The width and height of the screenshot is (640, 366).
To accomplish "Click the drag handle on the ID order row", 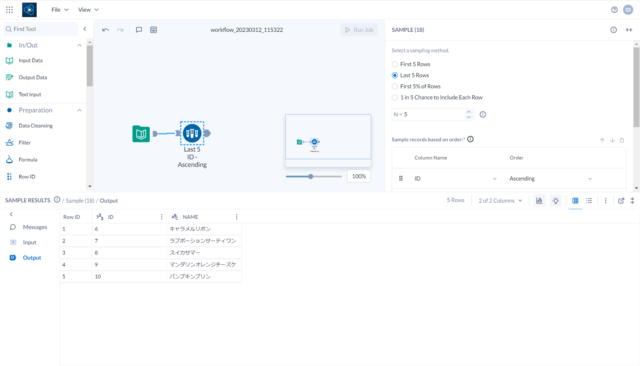I will (401, 179).
